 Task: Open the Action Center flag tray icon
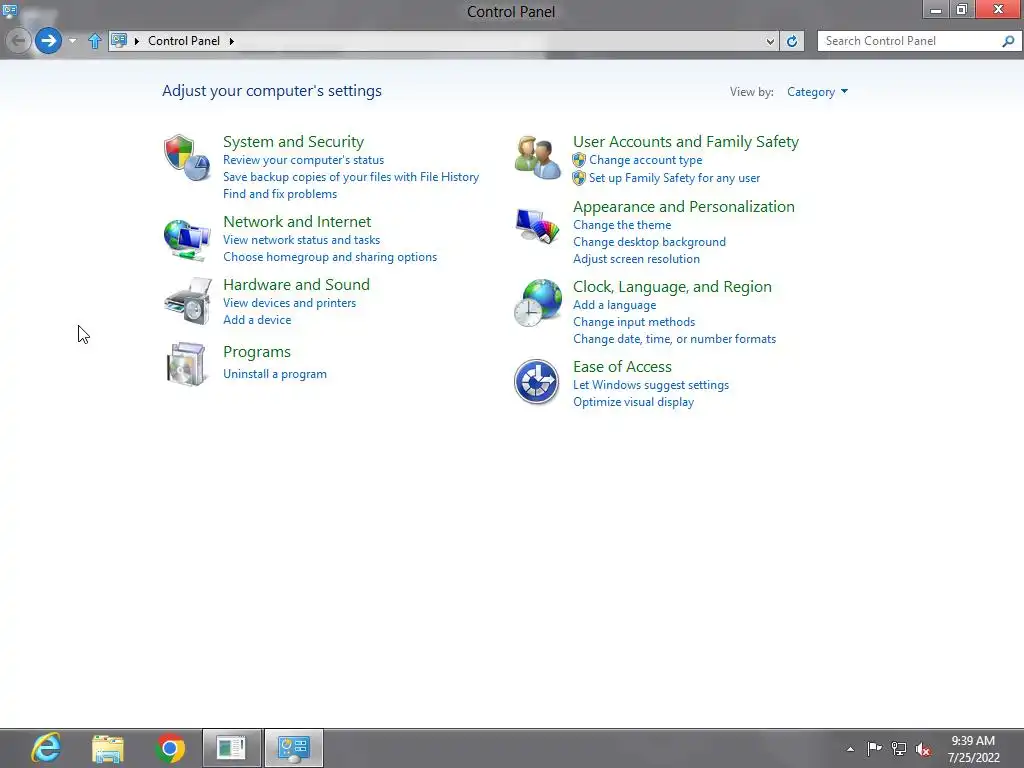click(x=874, y=748)
